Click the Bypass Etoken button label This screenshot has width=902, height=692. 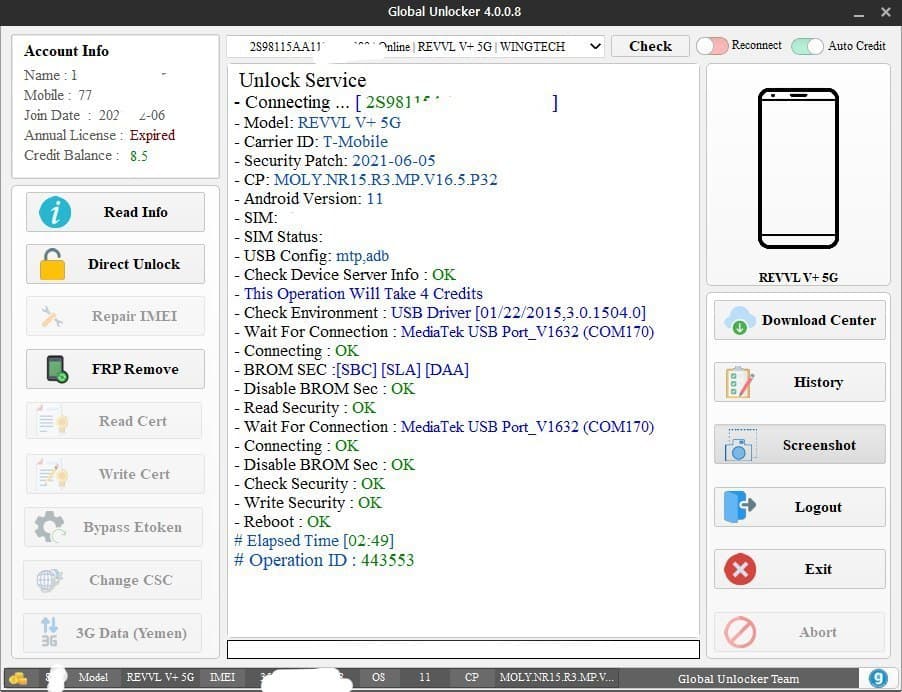point(132,527)
